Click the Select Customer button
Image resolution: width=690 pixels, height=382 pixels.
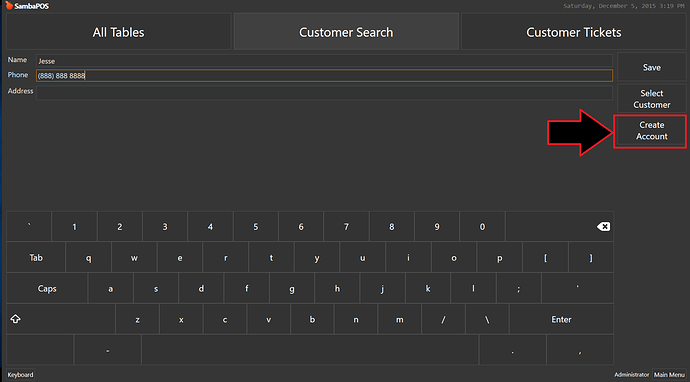tap(651, 99)
